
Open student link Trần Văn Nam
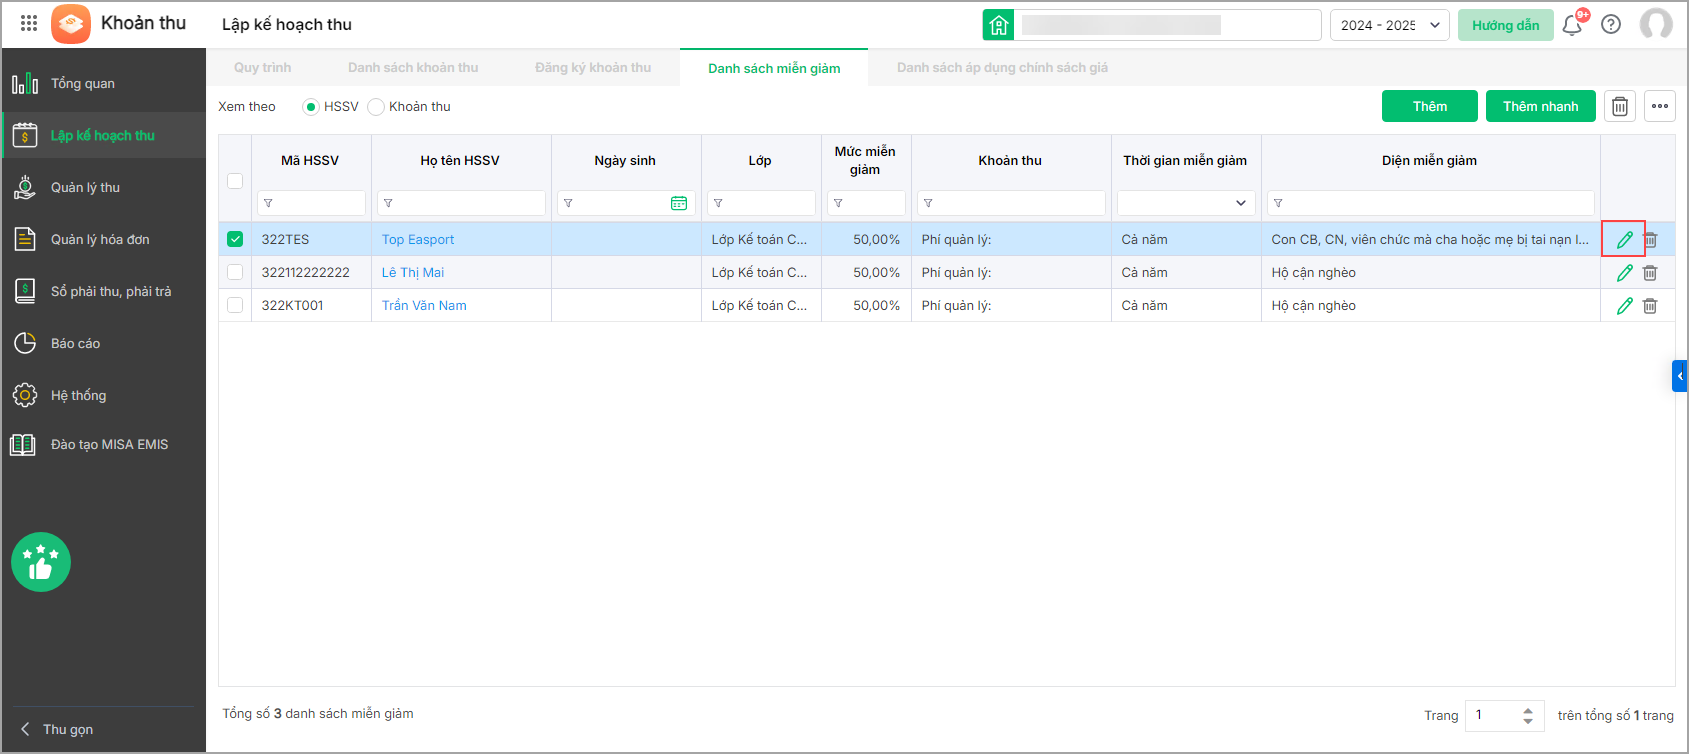coord(424,305)
